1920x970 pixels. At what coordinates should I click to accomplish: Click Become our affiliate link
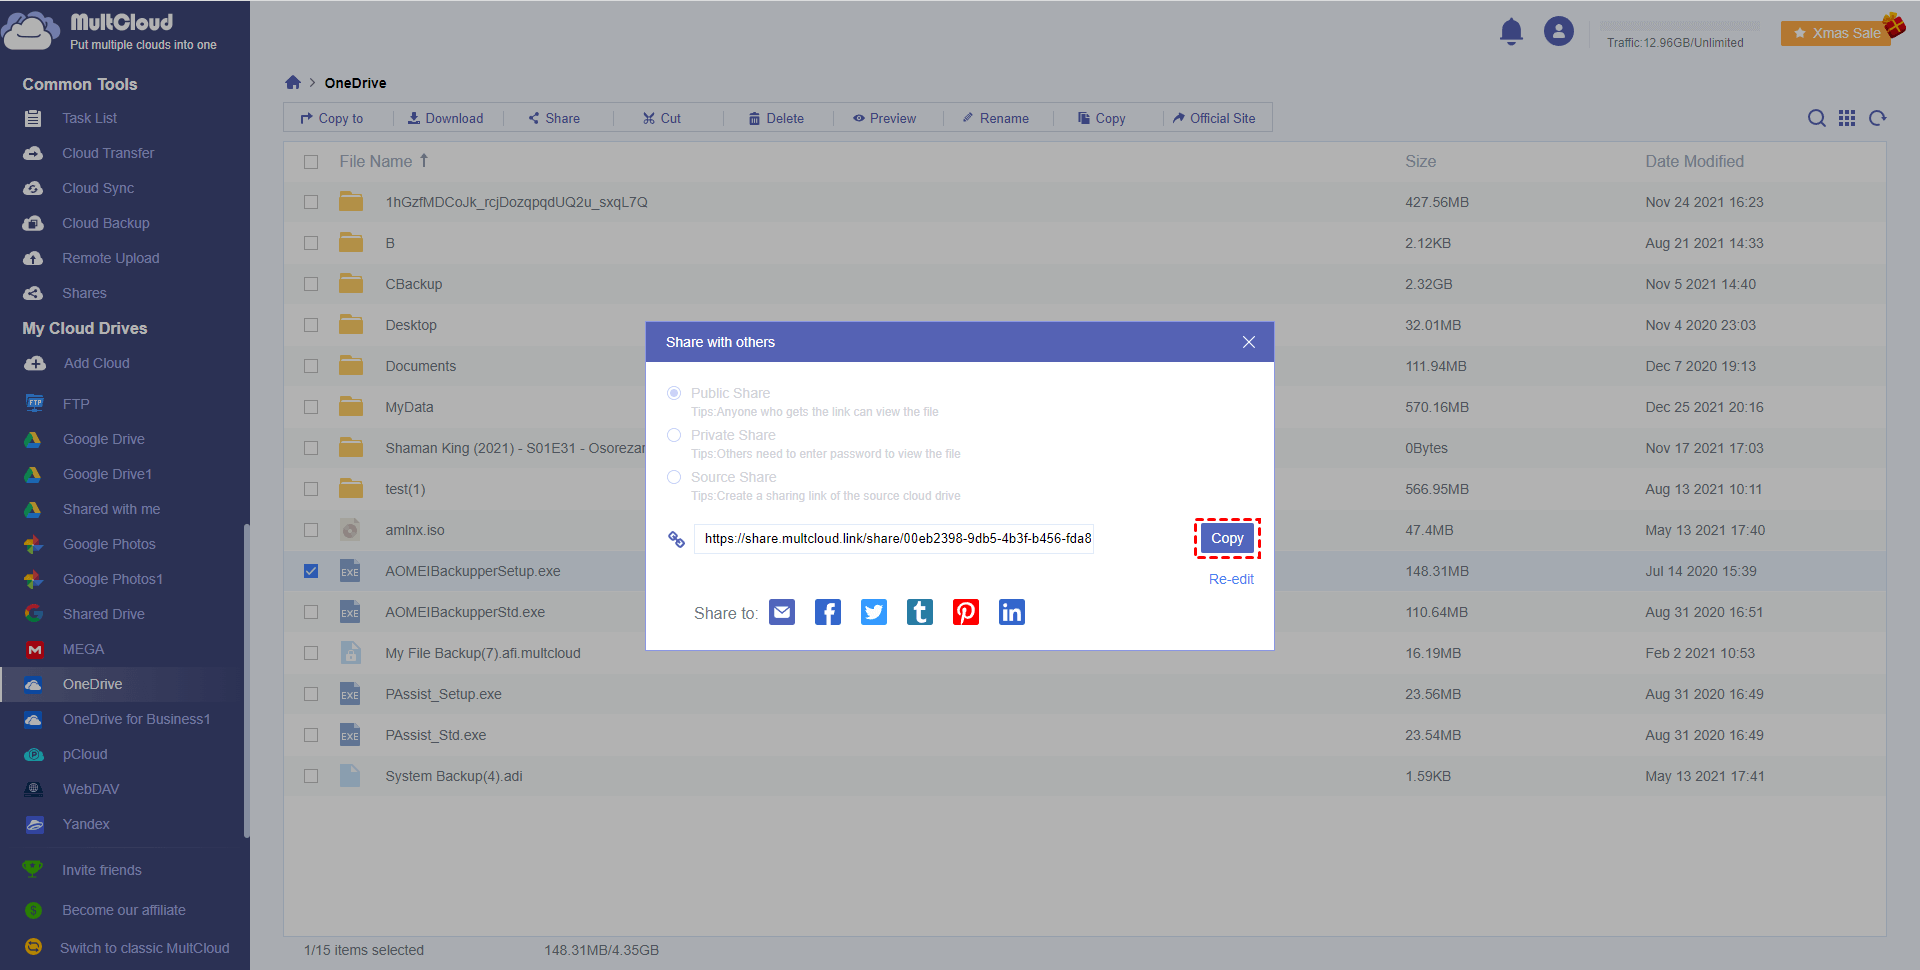pos(124,910)
